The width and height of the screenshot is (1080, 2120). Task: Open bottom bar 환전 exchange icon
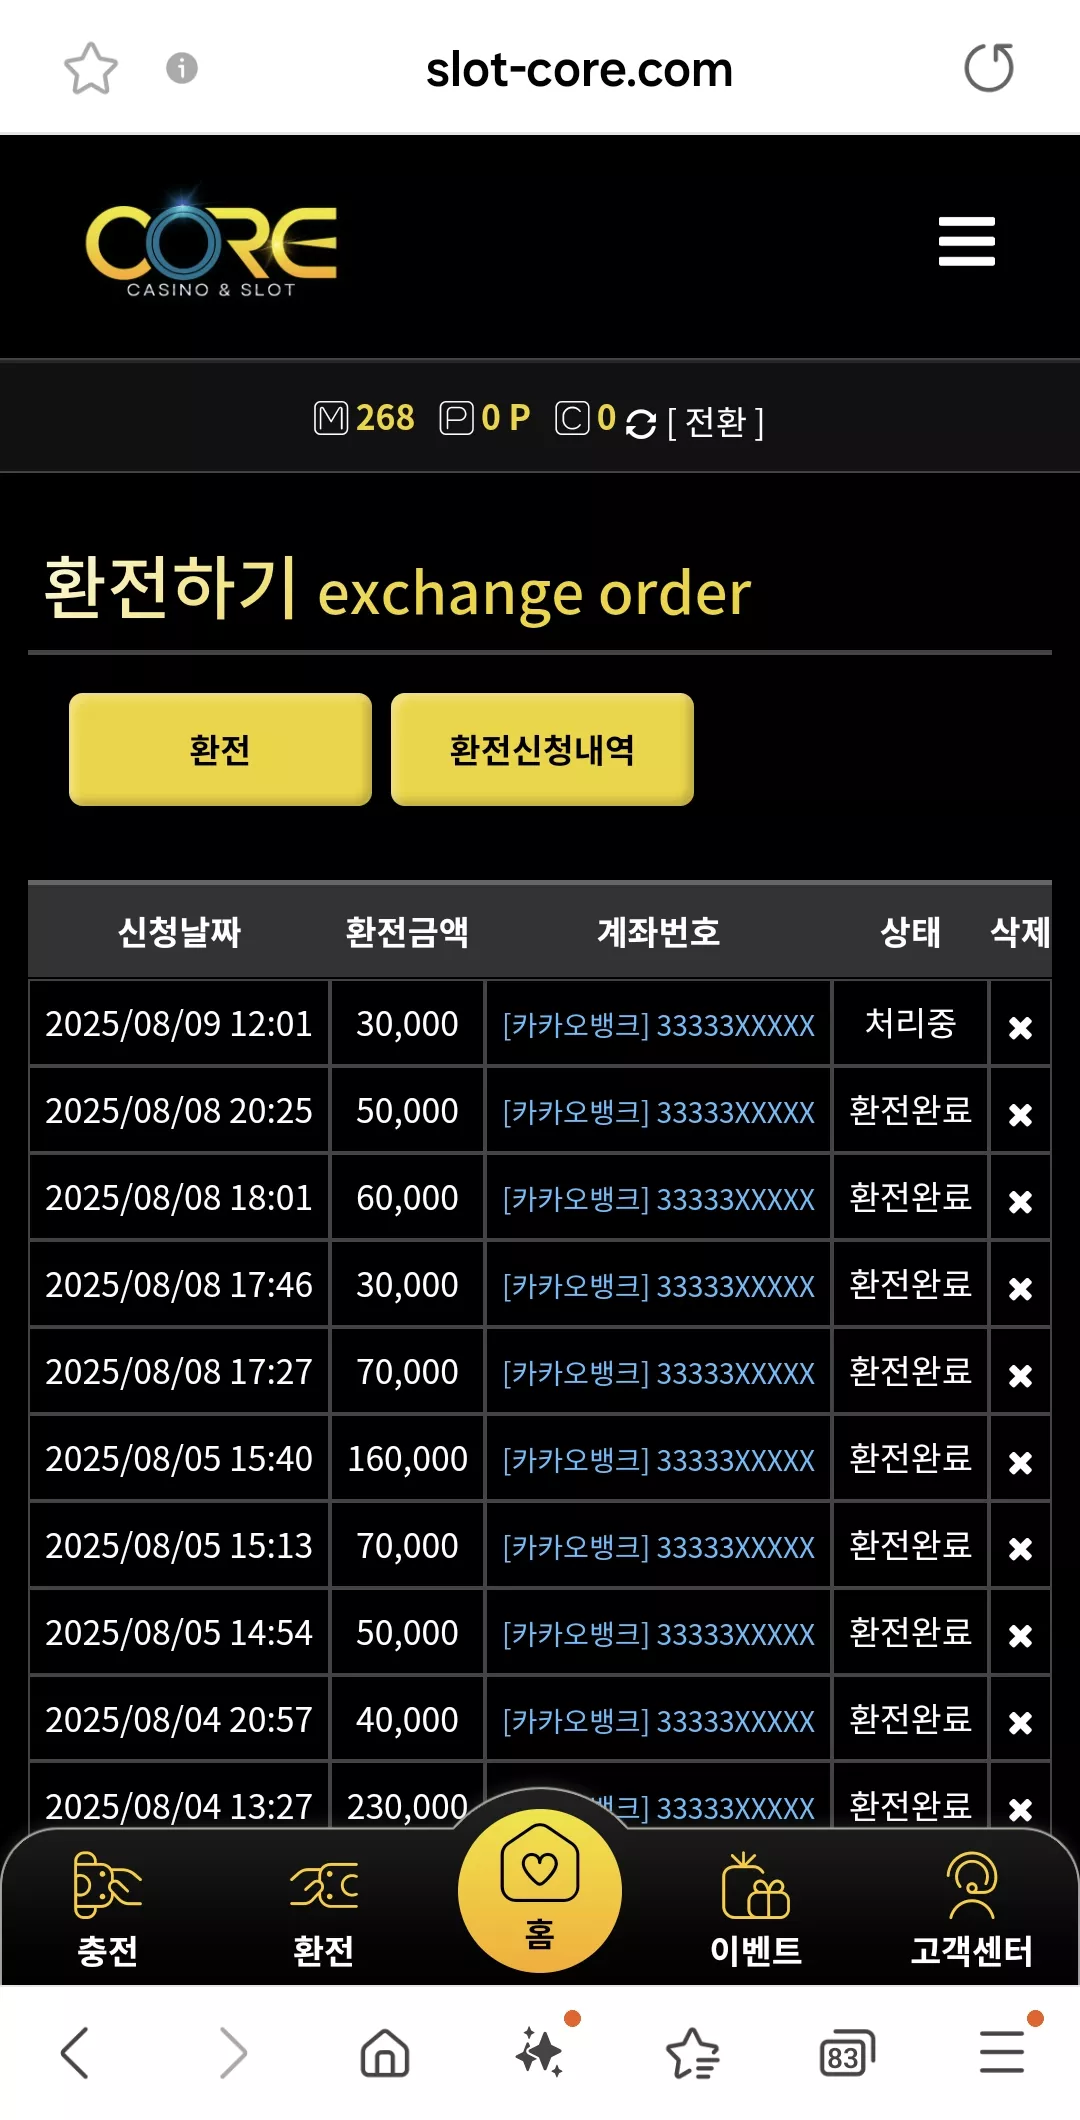[x=323, y=1910]
